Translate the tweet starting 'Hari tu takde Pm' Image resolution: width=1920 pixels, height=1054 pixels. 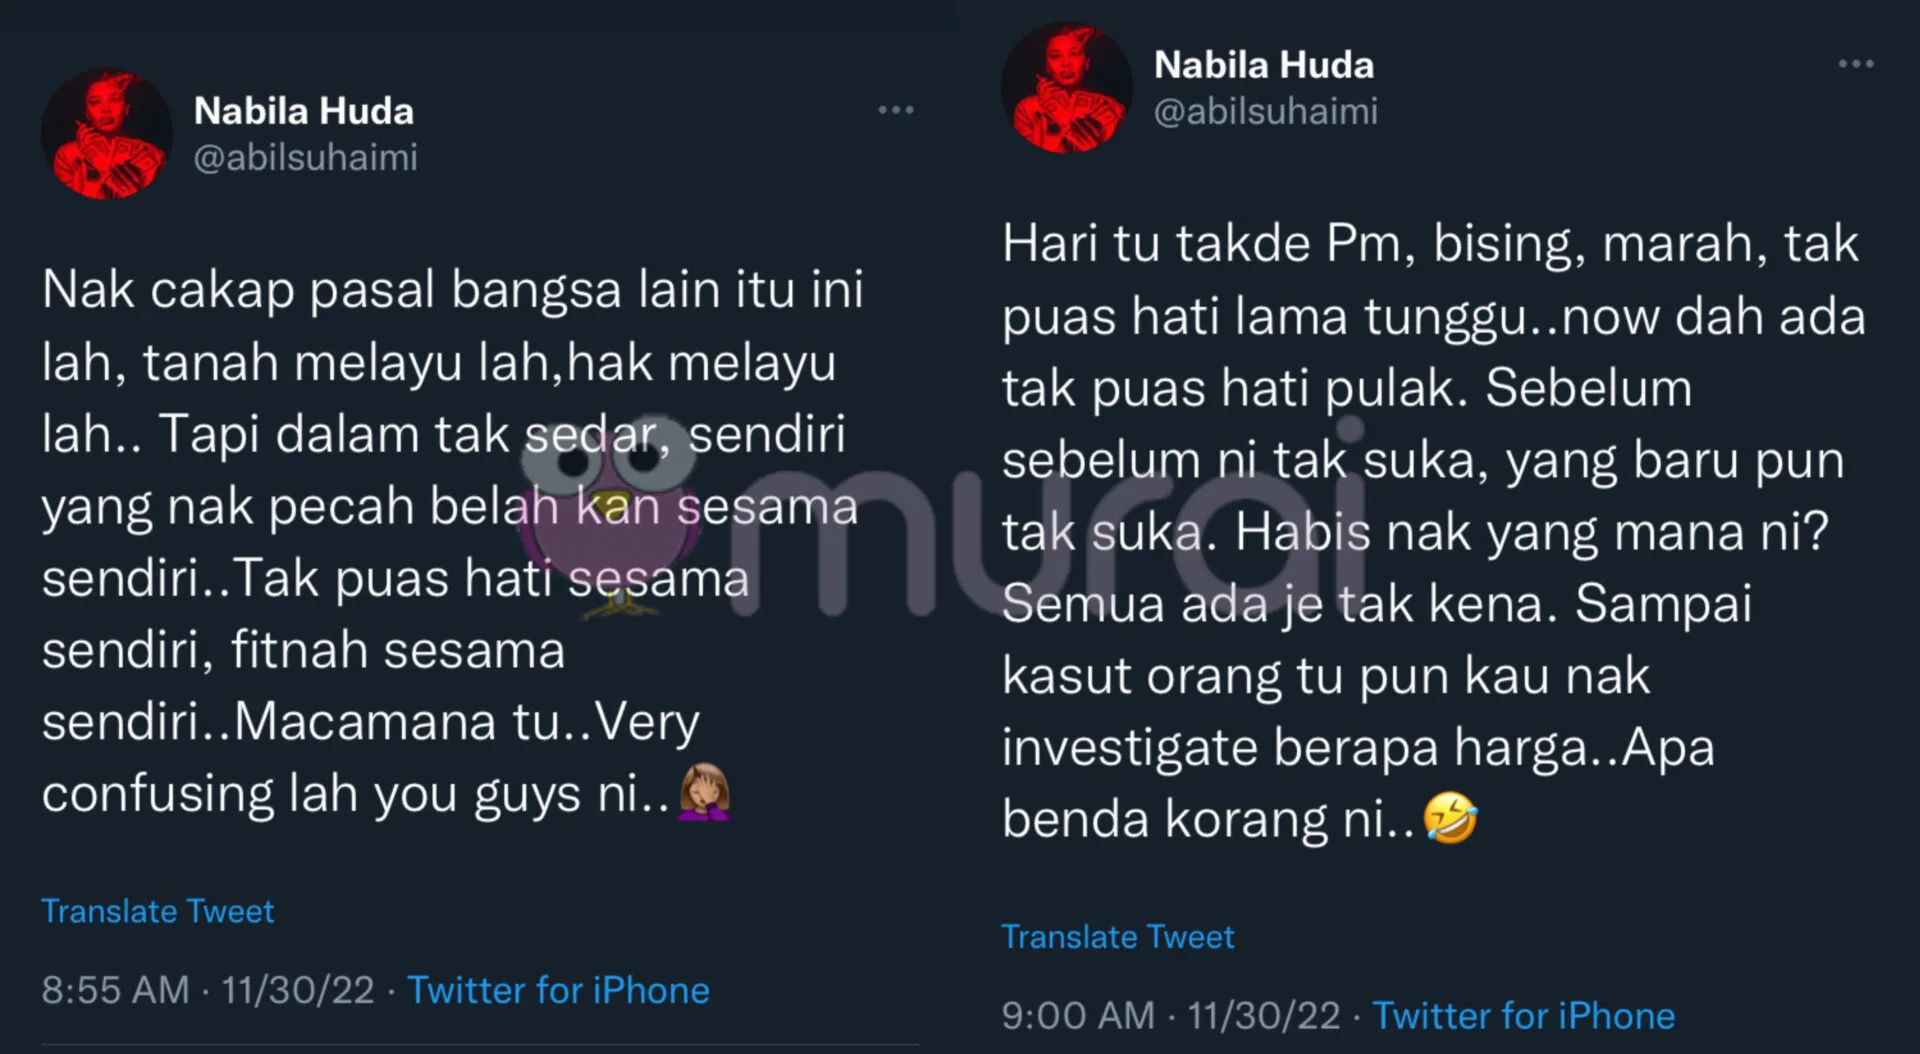[1118, 937]
